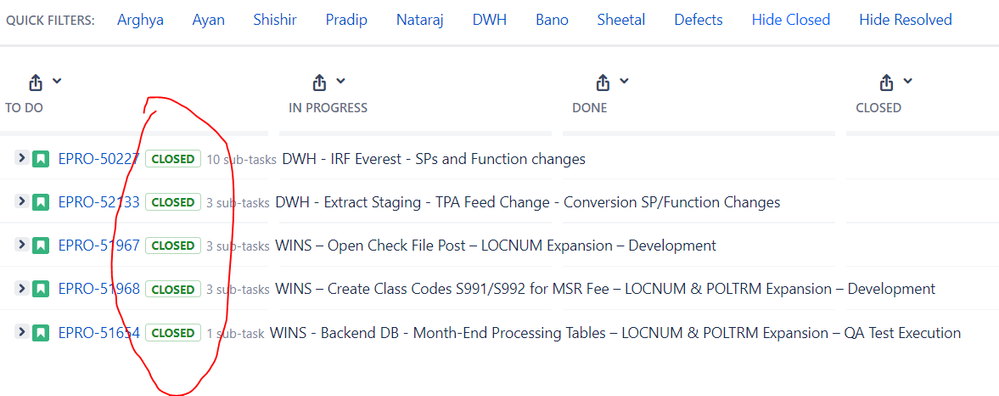The width and height of the screenshot is (999, 396).
Task: Click the "3 sub-tasks" count on EPRO-52133
Action: coord(238,202)
